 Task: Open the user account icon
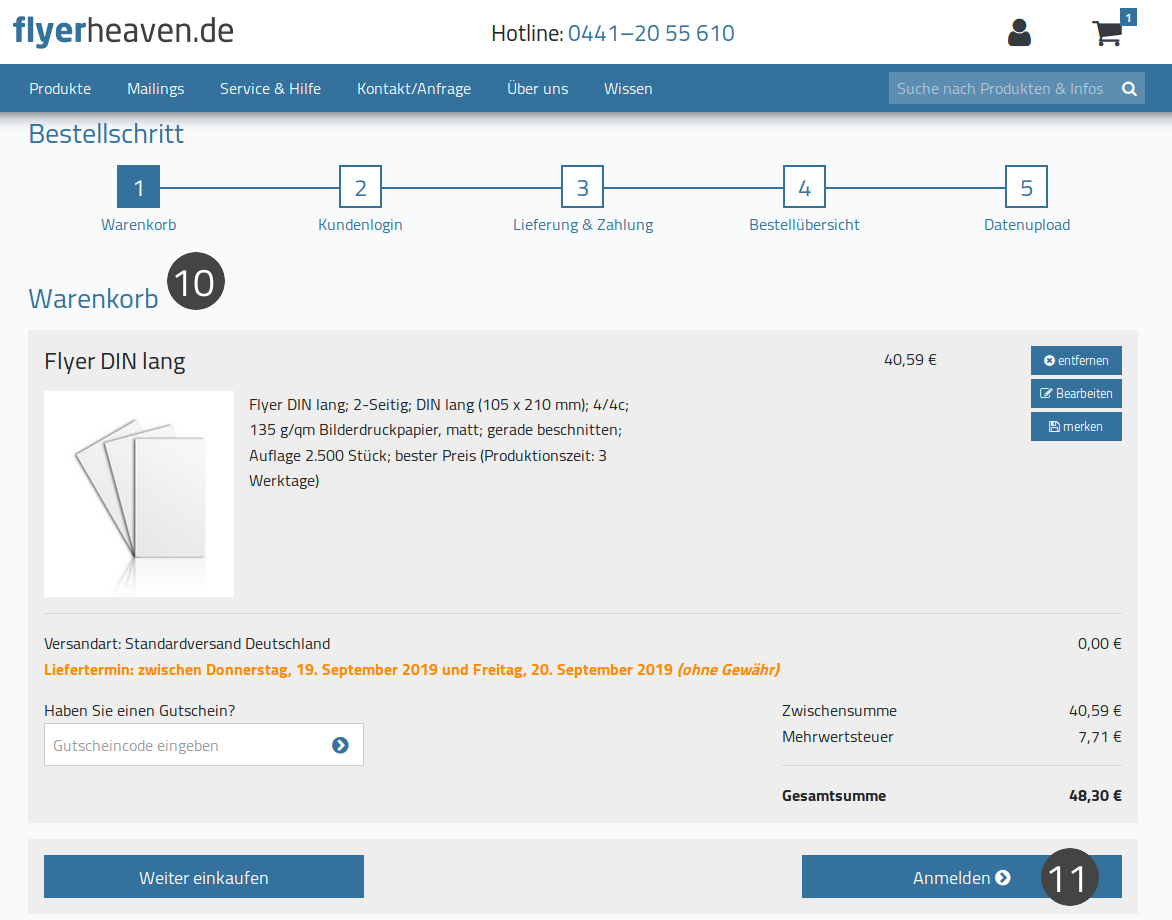[x=1019, y=33]
